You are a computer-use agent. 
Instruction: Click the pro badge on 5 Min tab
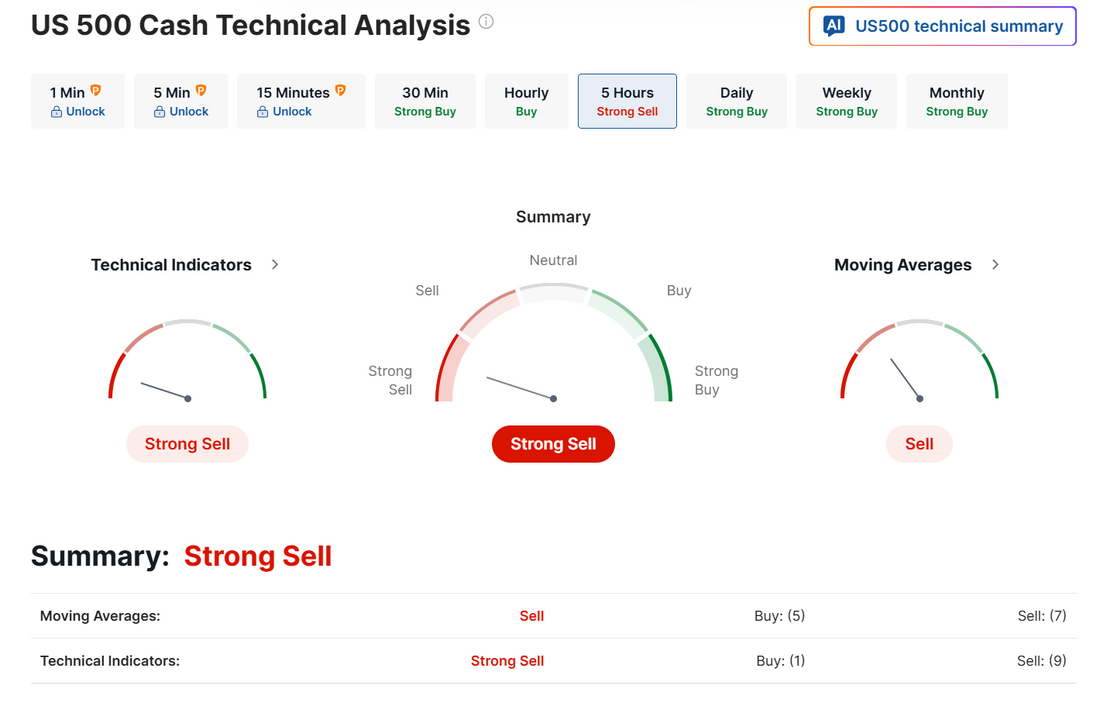[201, 91]
